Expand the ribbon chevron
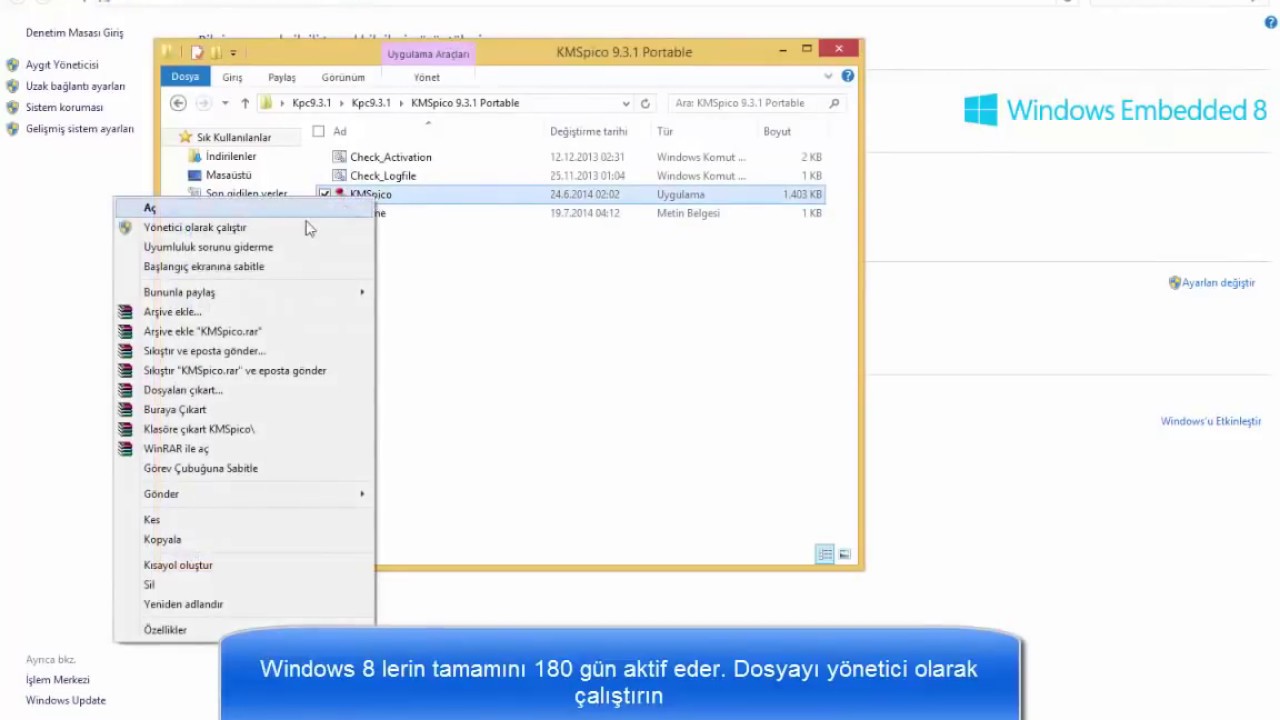The image size is (1280, 720). click(828, 76)
